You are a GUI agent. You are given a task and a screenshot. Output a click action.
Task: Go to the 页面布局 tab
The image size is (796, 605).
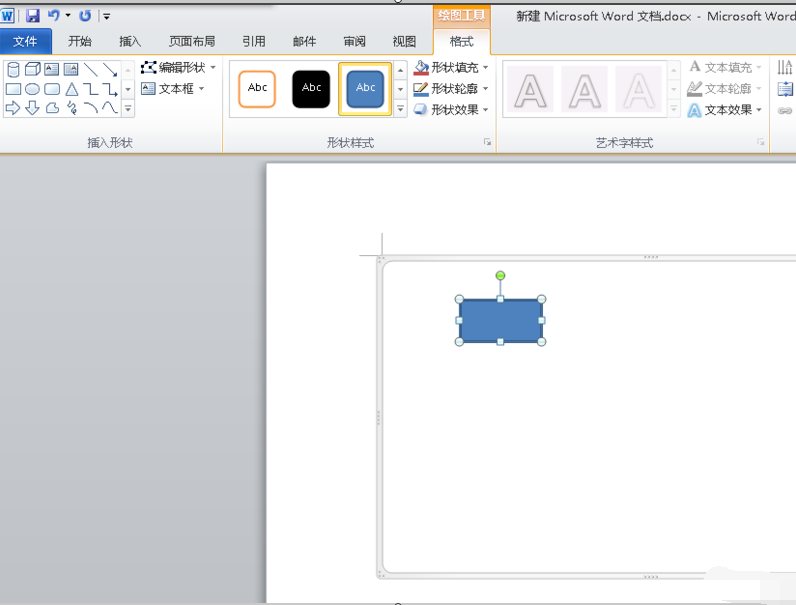(x=192, y=41)
